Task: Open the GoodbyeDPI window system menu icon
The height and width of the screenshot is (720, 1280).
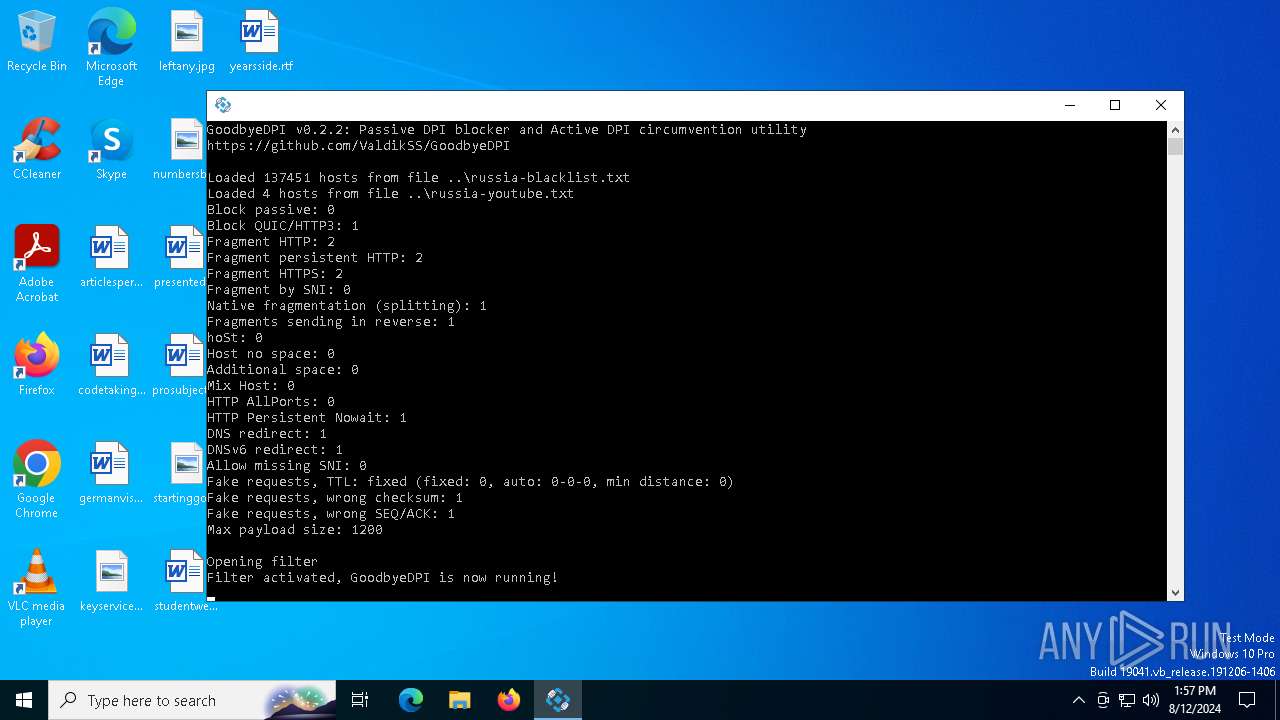Action: tap(223, 105)
